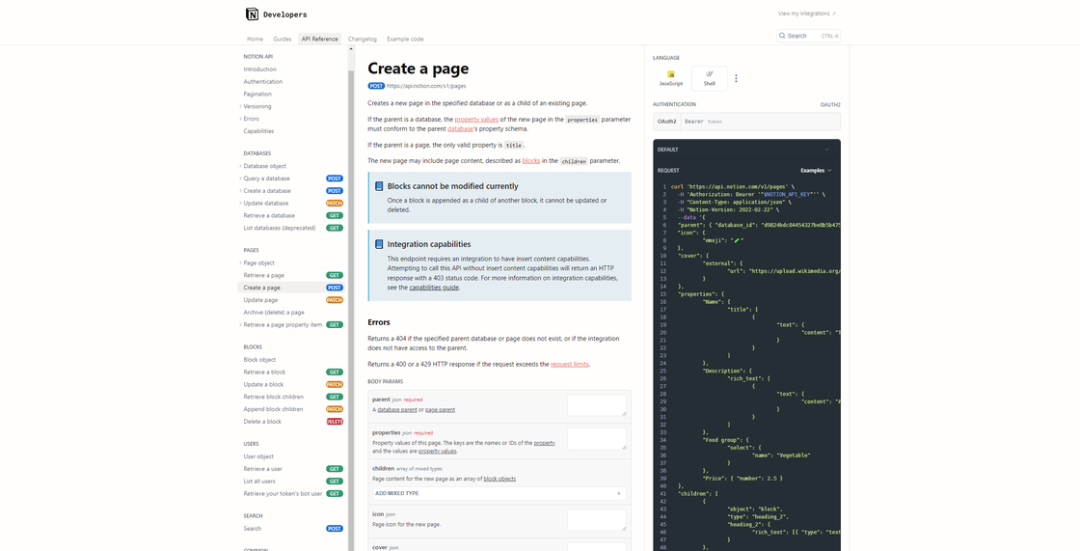Click the sidebar vertical scrollbar

pyautogui.click(x=351, y=296)
